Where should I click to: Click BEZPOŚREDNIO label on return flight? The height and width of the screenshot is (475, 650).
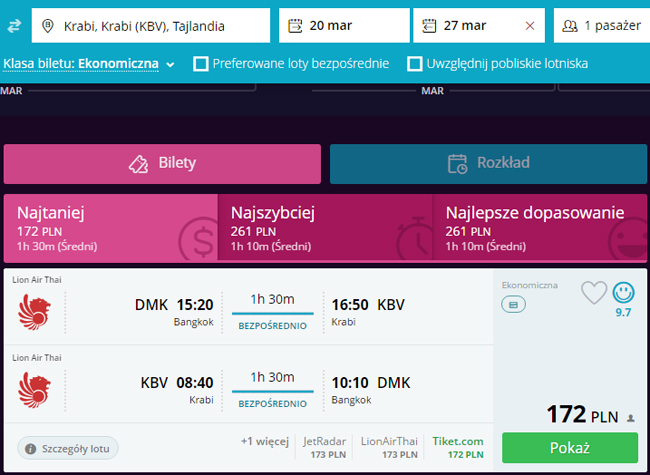pyautogui.click(x=272, y=404)
